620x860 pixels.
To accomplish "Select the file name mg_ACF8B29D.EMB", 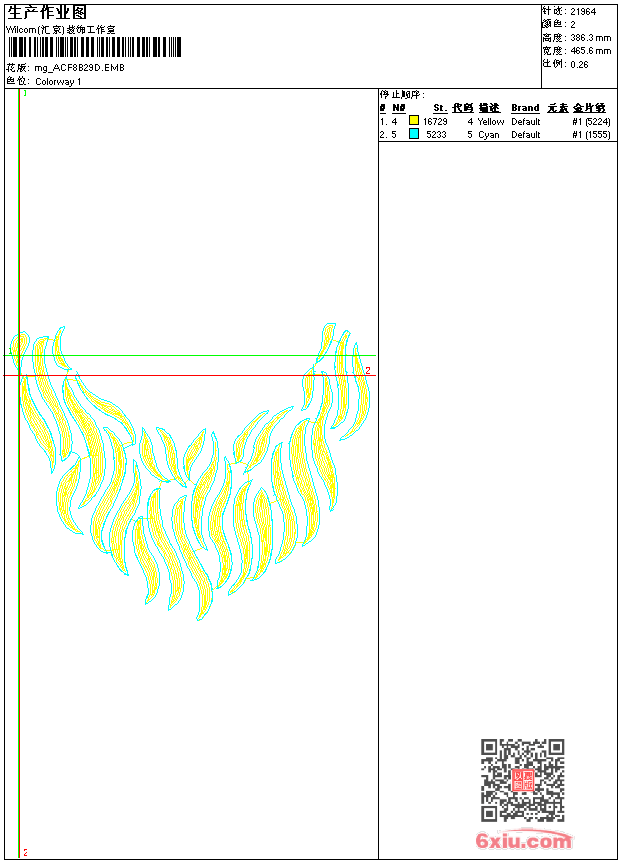I will click(80, 68).
